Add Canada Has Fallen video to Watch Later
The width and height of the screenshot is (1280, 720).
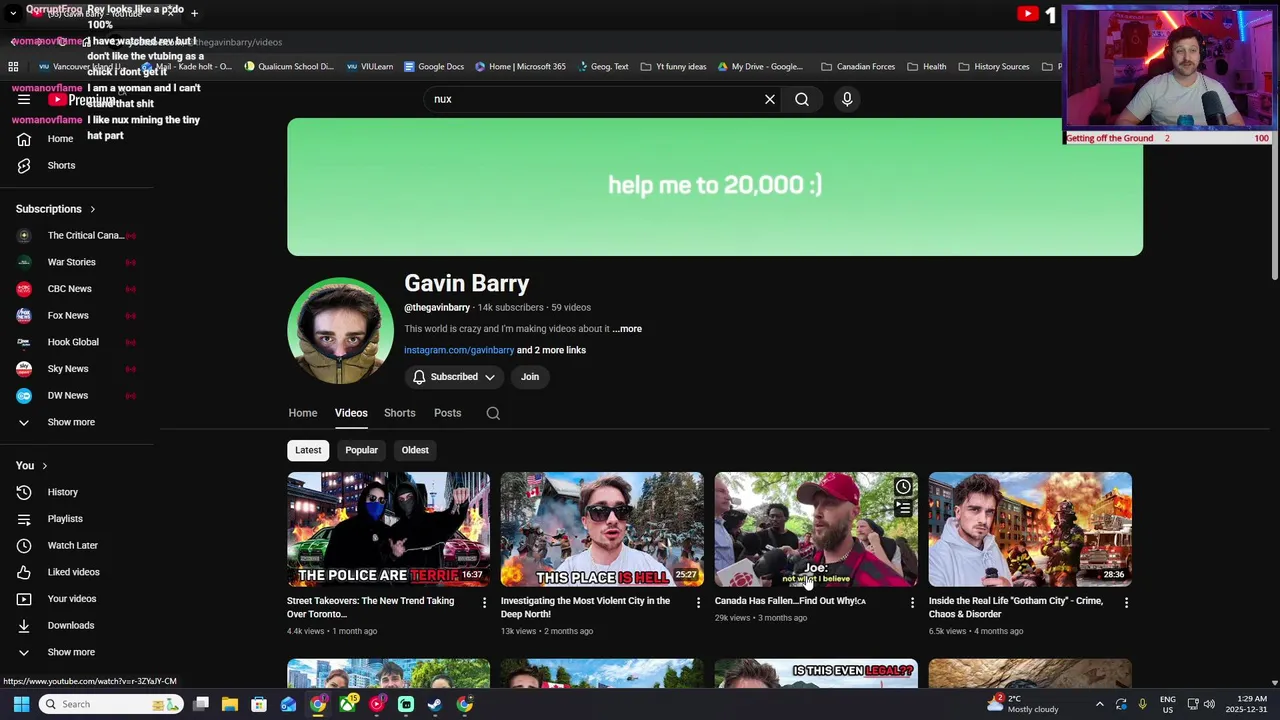pyautogui.click(x=903, y=487)
